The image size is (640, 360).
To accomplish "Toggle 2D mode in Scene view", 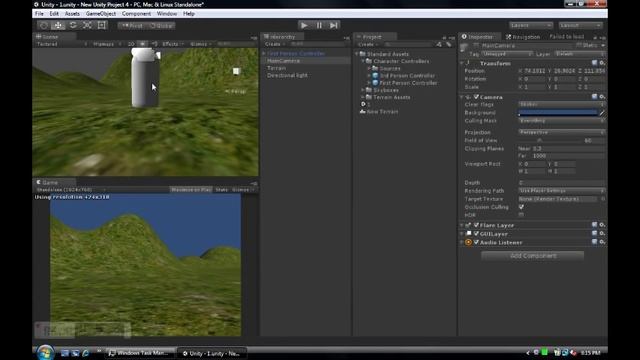I will [131, 44].
